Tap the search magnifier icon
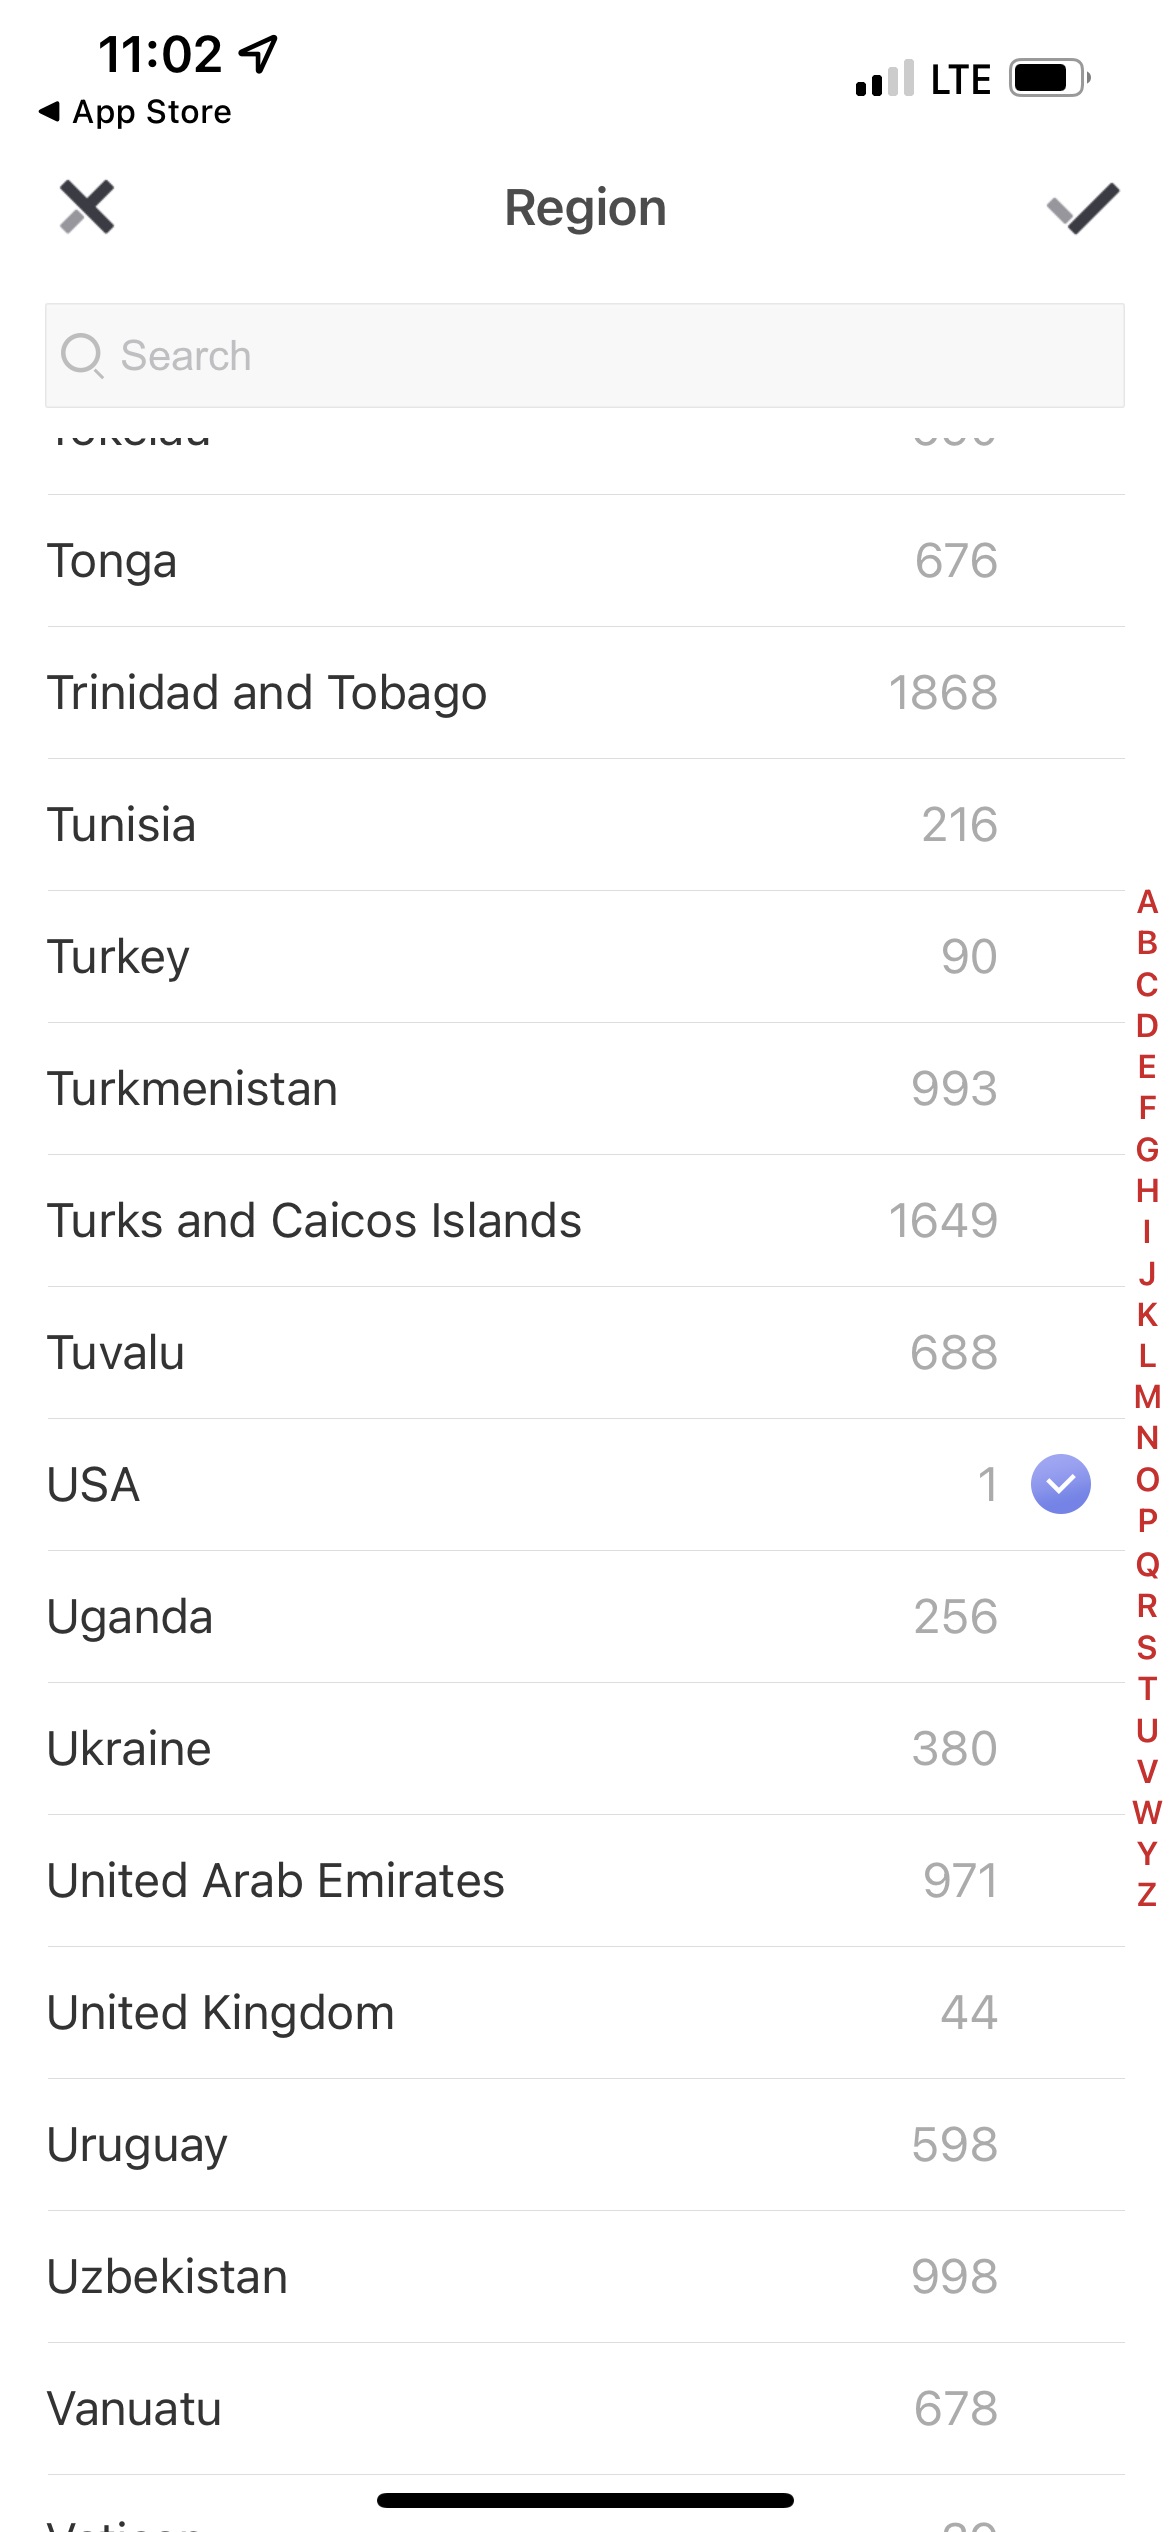The image size is (1170, 2532). pyautogui.click(x=82, y=356)
